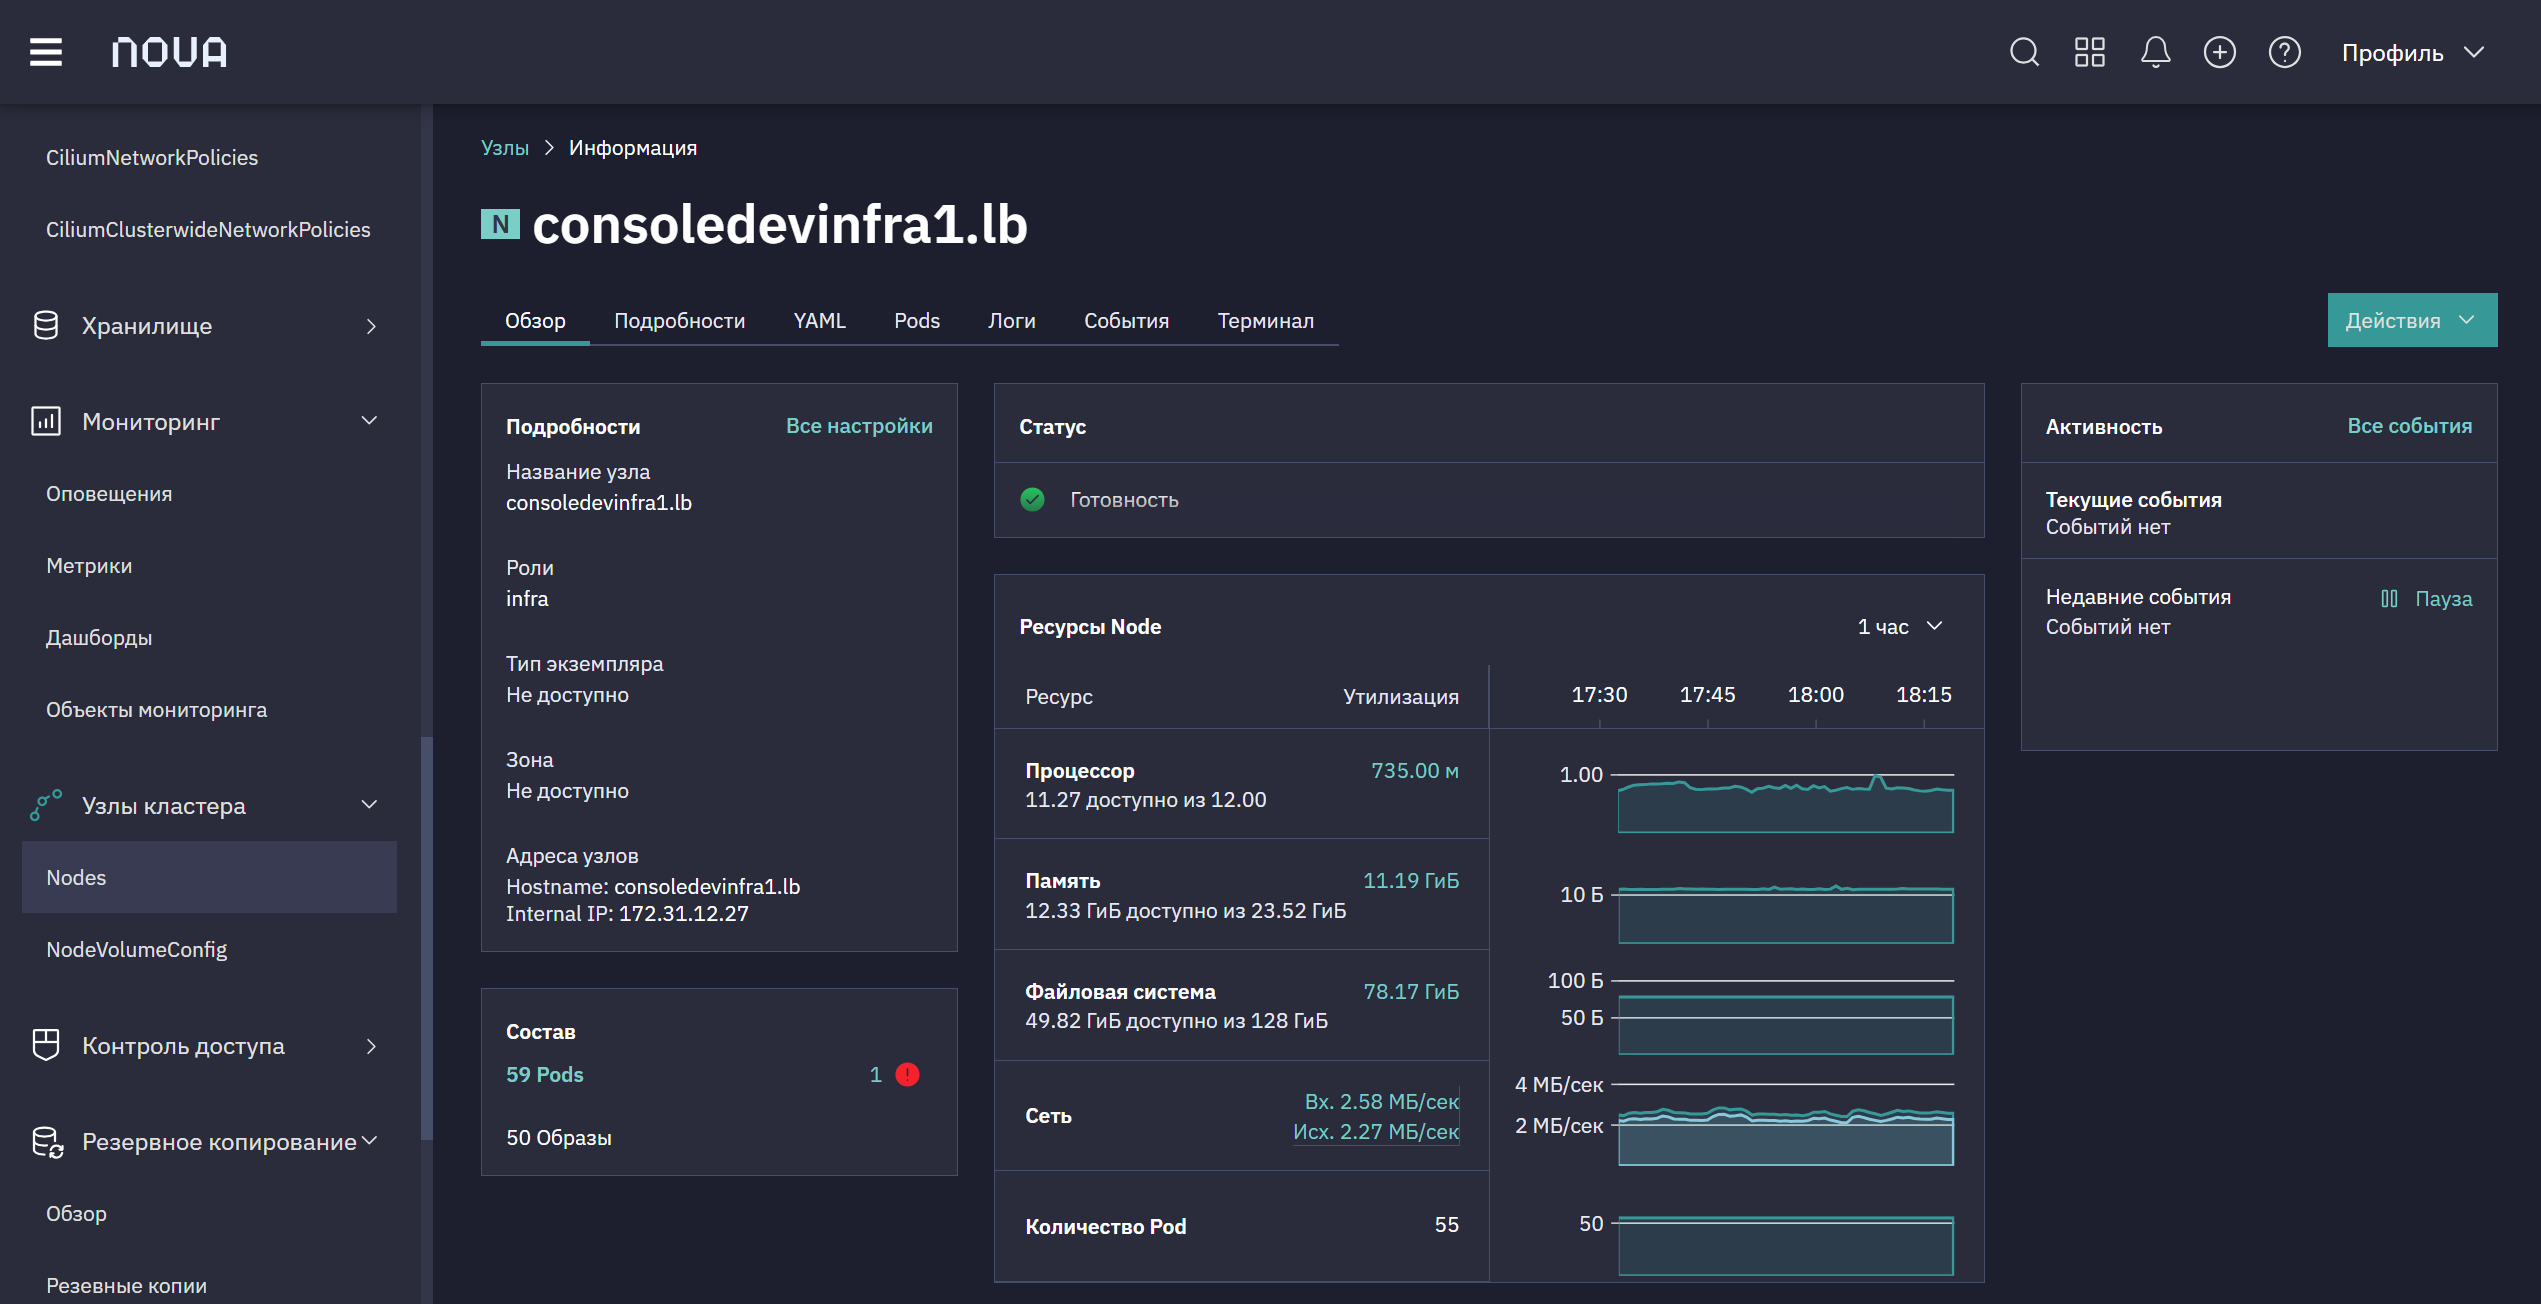Click the memory usage chart
Screen dimensions: 2541x1304
tap(1785, 913)
